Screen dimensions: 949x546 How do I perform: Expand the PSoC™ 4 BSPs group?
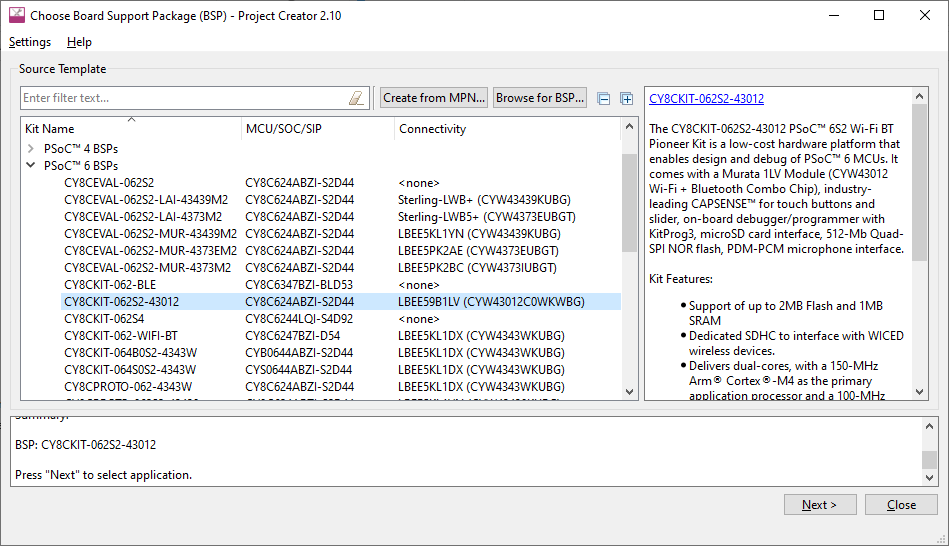(31, 148)
